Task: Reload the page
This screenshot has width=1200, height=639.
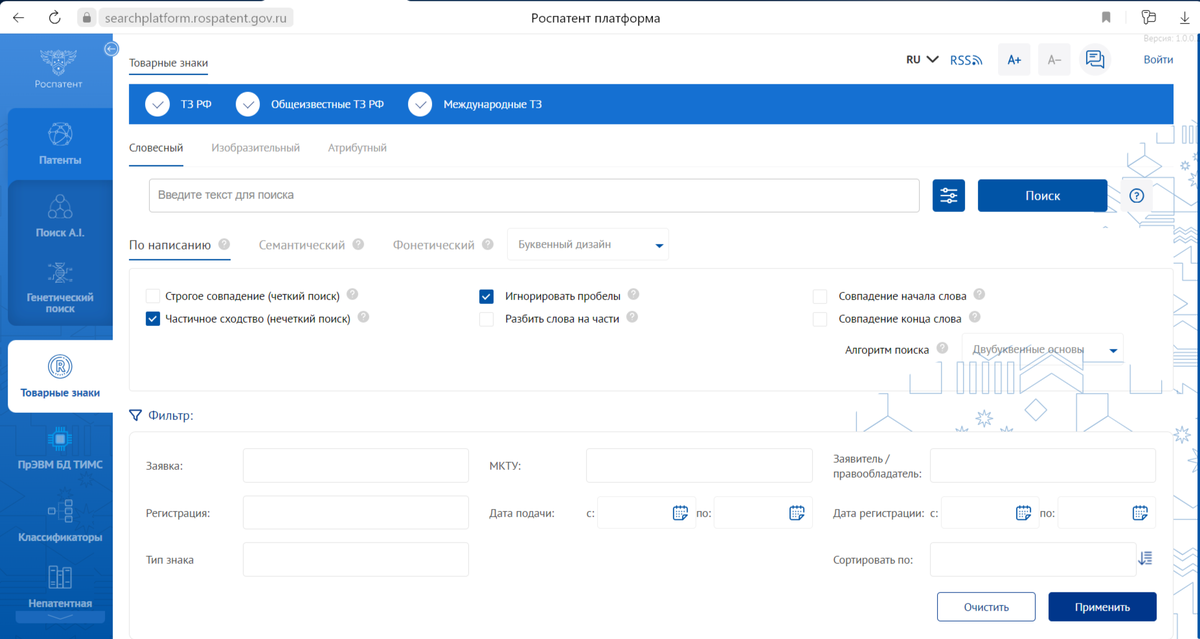Action: pyautogui.click(x=55, y=18)
